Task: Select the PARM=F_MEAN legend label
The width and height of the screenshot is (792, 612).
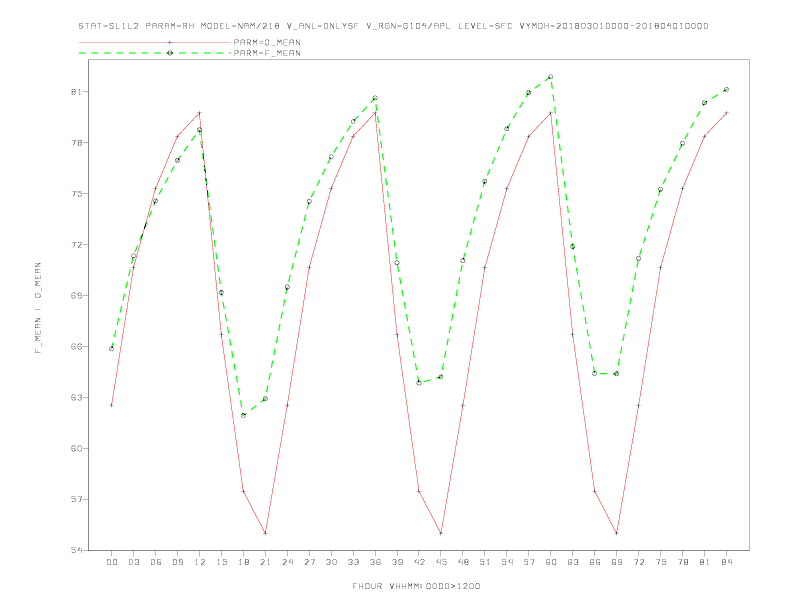Action: coord(267,53)
